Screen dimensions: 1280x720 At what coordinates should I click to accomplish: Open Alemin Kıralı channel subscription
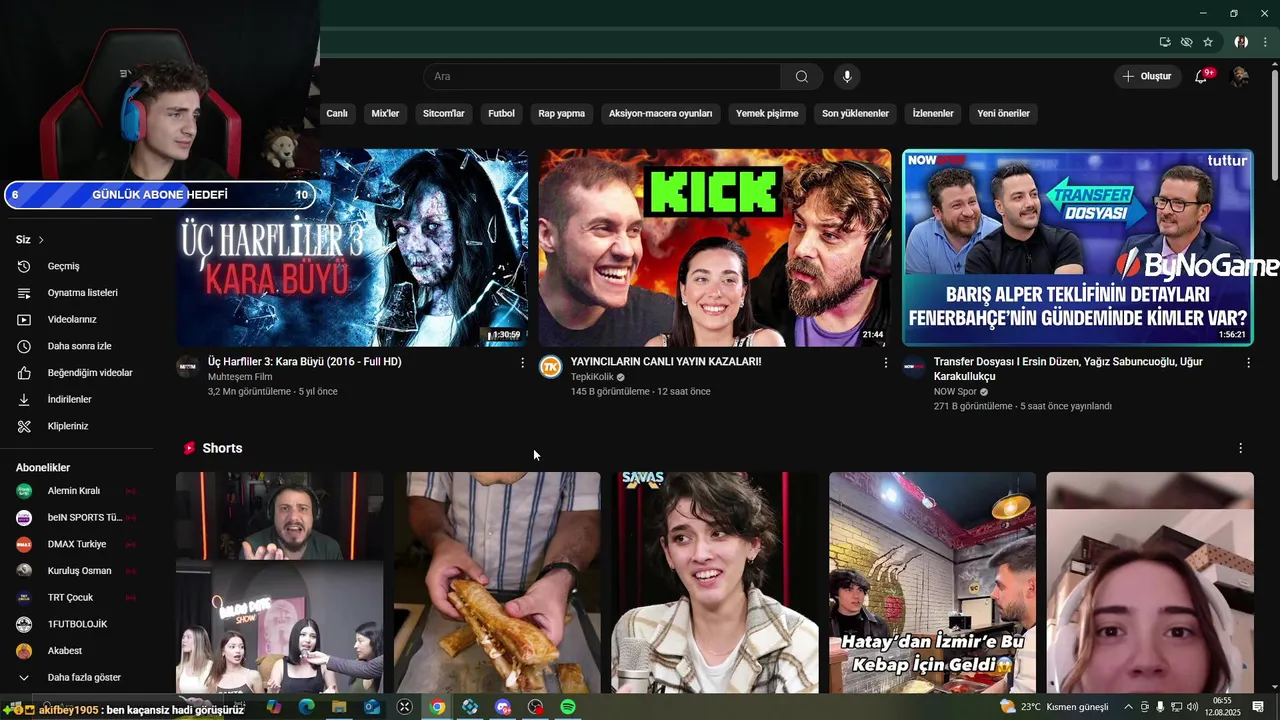pyautogui.click(x=75, y=491)
